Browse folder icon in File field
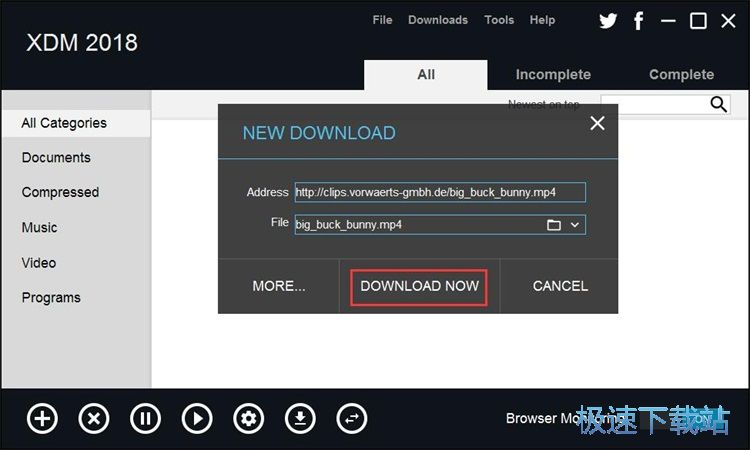The image size is (750, 450). (554, 225)
